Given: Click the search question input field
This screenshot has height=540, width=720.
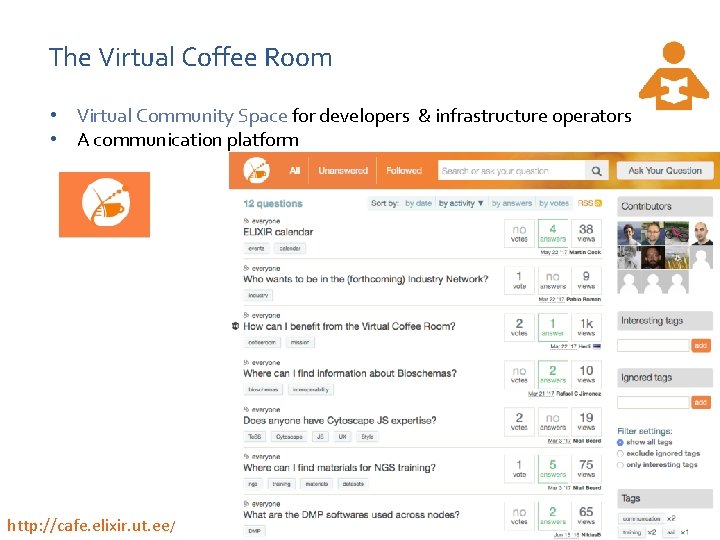Looking at the screenshot, I should point(512,171).
